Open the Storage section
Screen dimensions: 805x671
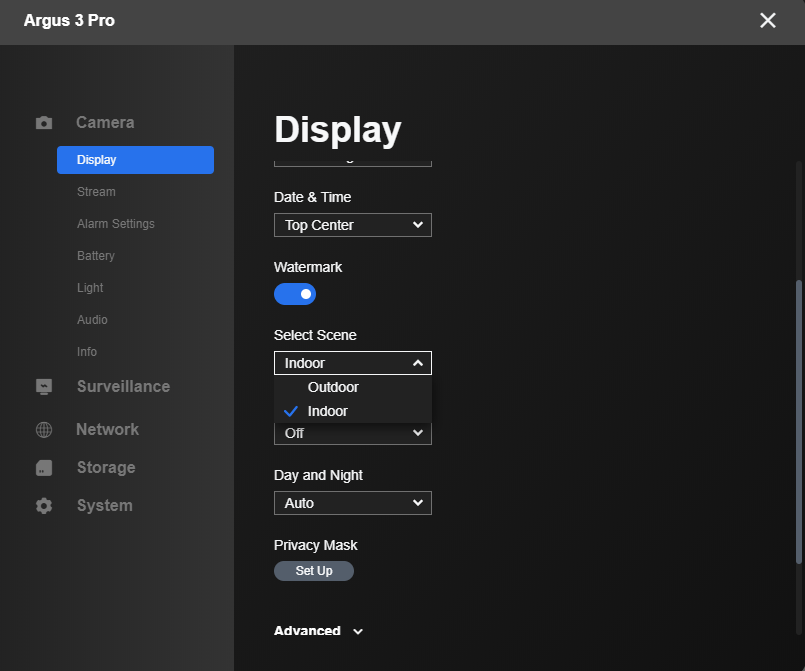click(x=106, y=468)
